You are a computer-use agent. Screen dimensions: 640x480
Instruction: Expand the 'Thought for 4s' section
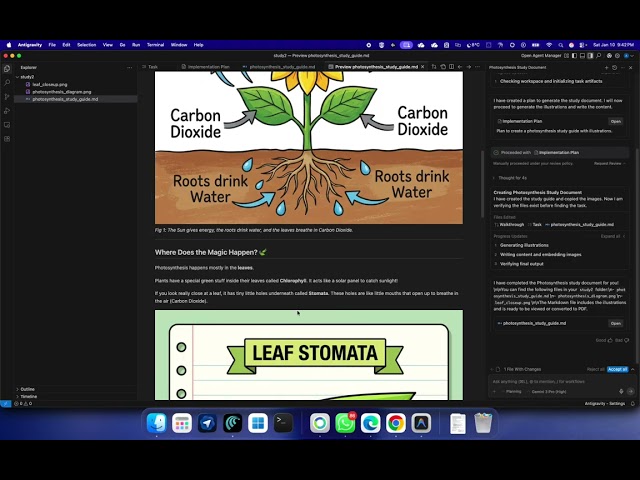508,177
